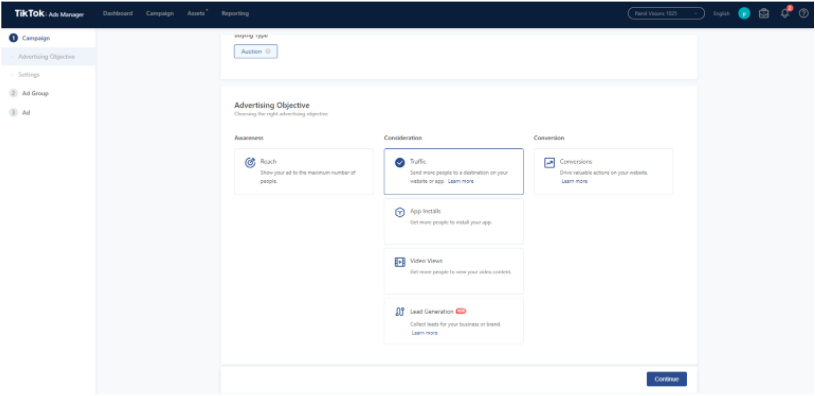Click the Continue button
The image size is (815, 396).
(x=666, y=379)
